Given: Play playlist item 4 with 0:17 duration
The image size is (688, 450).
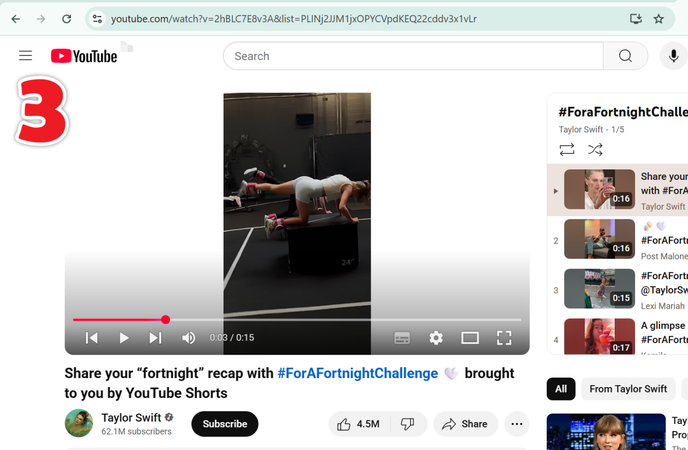Looking at the screenshot, I should [x=618, y=336].
